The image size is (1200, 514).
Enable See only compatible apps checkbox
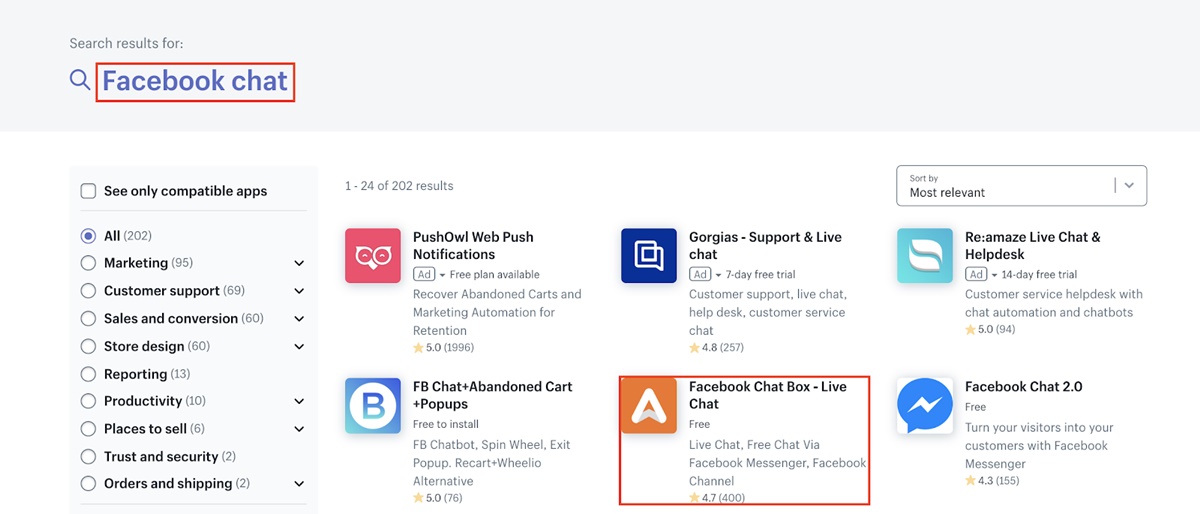point(88,191)
